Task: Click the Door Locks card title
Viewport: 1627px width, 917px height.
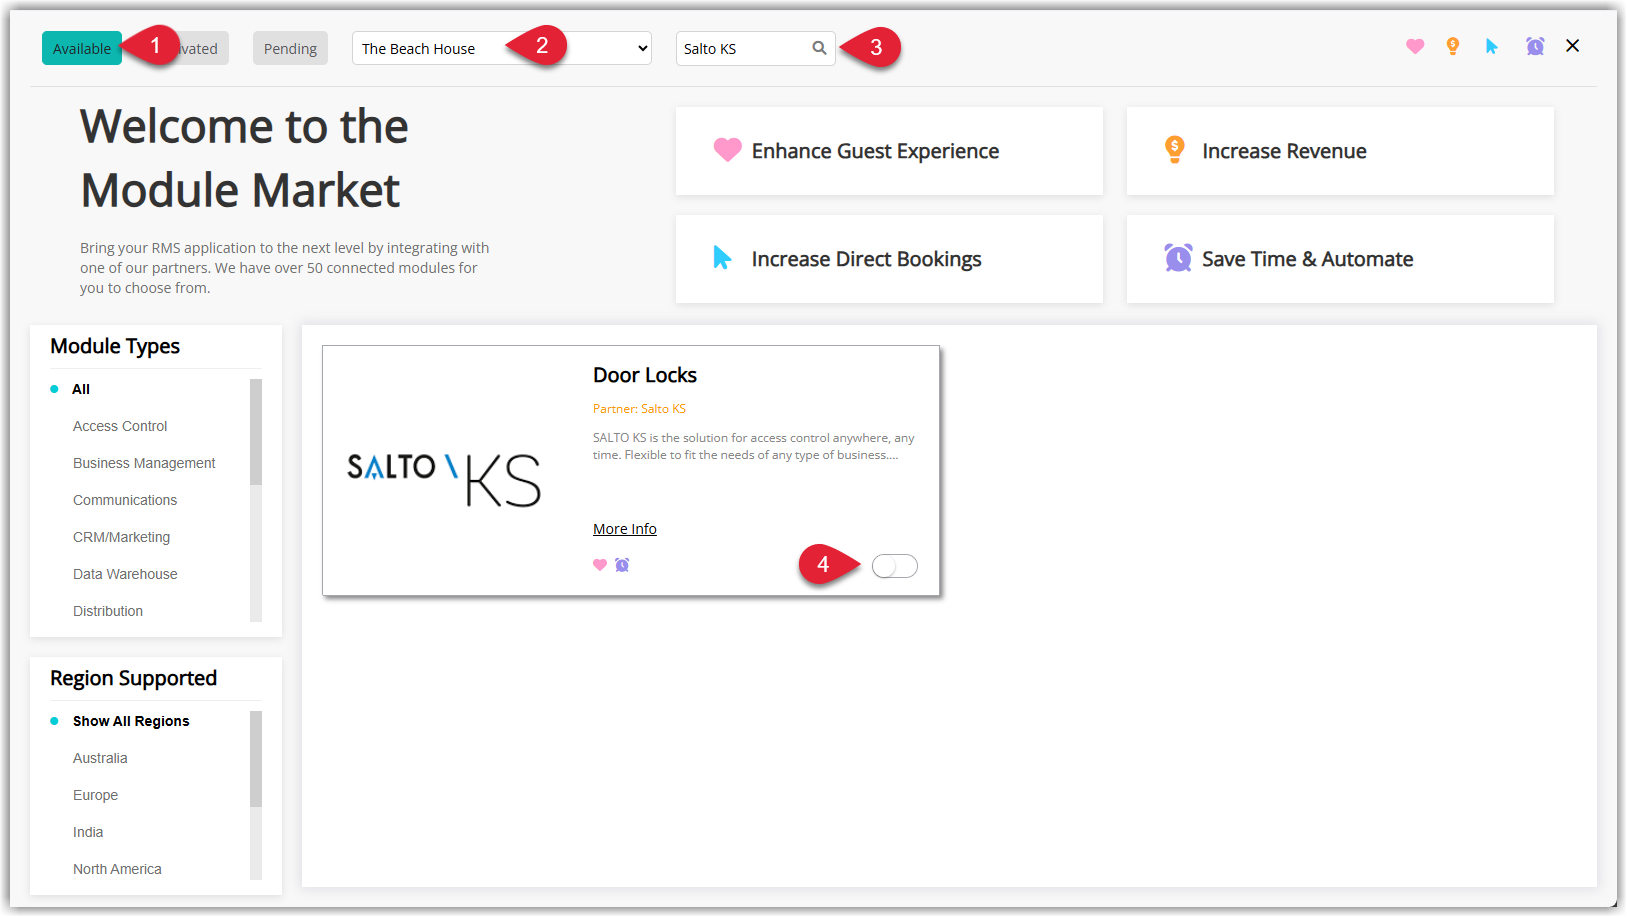Action: coord(645,375)
